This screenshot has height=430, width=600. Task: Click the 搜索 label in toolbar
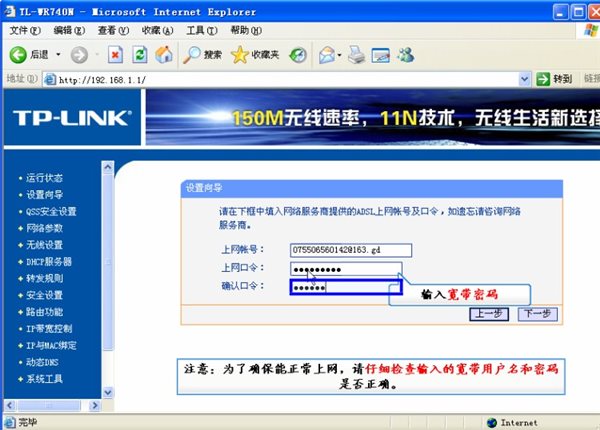click(x=213, y=55)
